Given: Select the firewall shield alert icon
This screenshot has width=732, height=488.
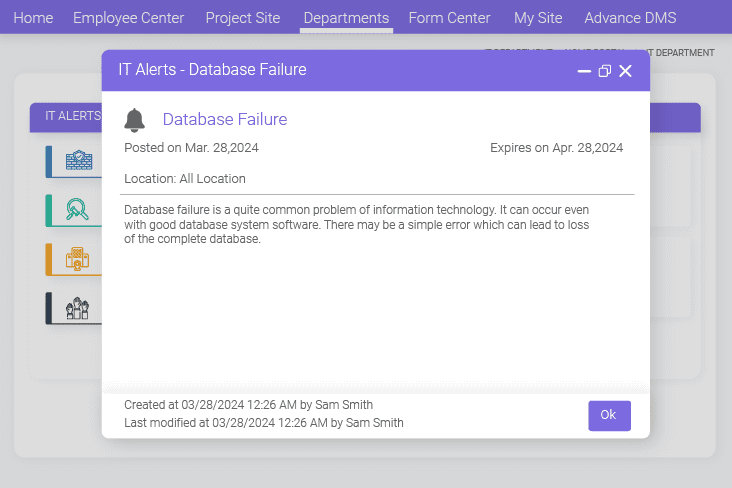Looking at the screenshot, I should click(x=77, y=161).
